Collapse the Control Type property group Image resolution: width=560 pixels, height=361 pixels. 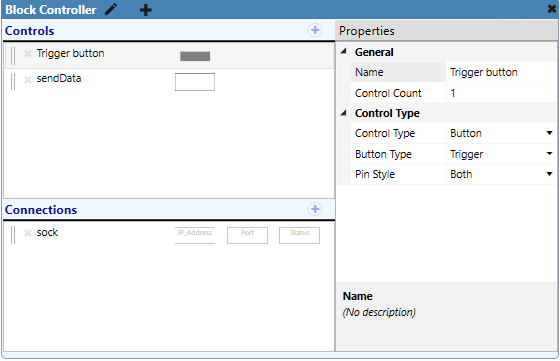344,113
